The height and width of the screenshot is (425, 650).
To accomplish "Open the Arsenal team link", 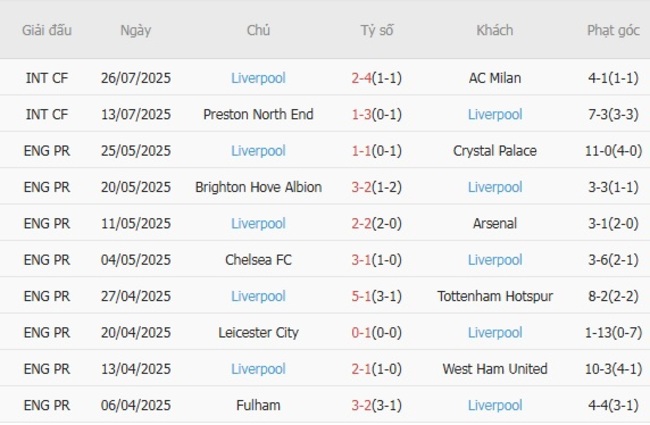I will pyautogui.click(x=494, y=223).
